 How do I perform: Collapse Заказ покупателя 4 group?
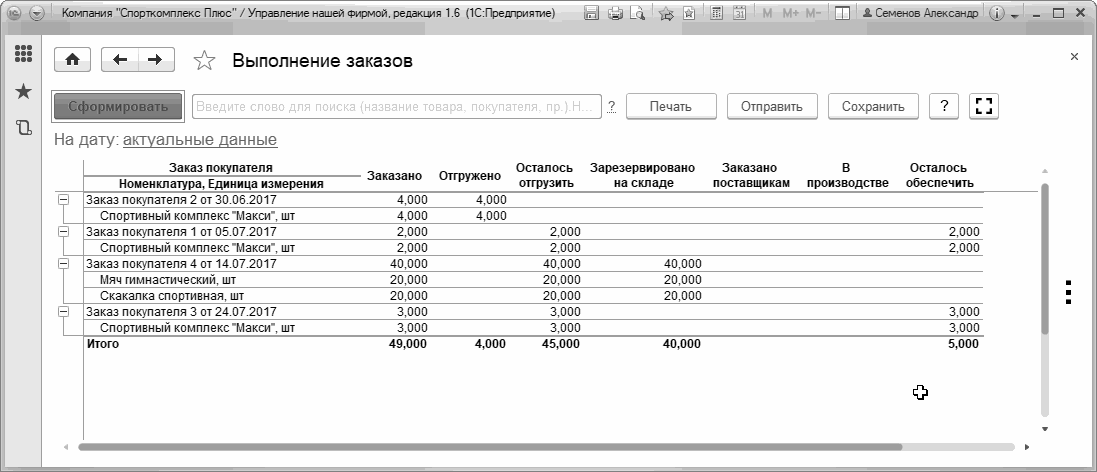[64, 264]
